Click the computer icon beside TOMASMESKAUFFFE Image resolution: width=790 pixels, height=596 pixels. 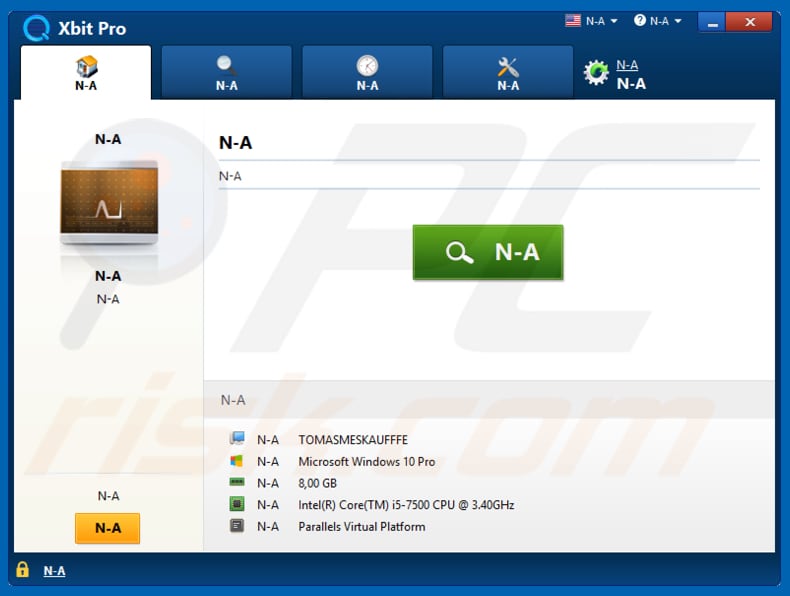237,438
